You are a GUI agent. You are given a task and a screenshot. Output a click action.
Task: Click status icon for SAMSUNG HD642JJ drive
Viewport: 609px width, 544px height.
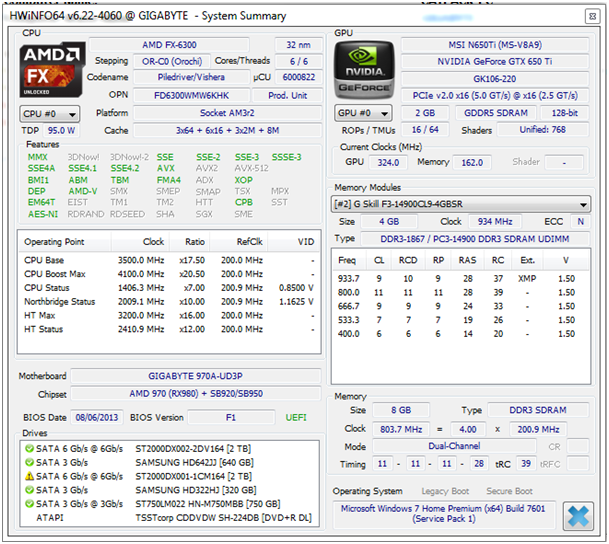[29, 462]
